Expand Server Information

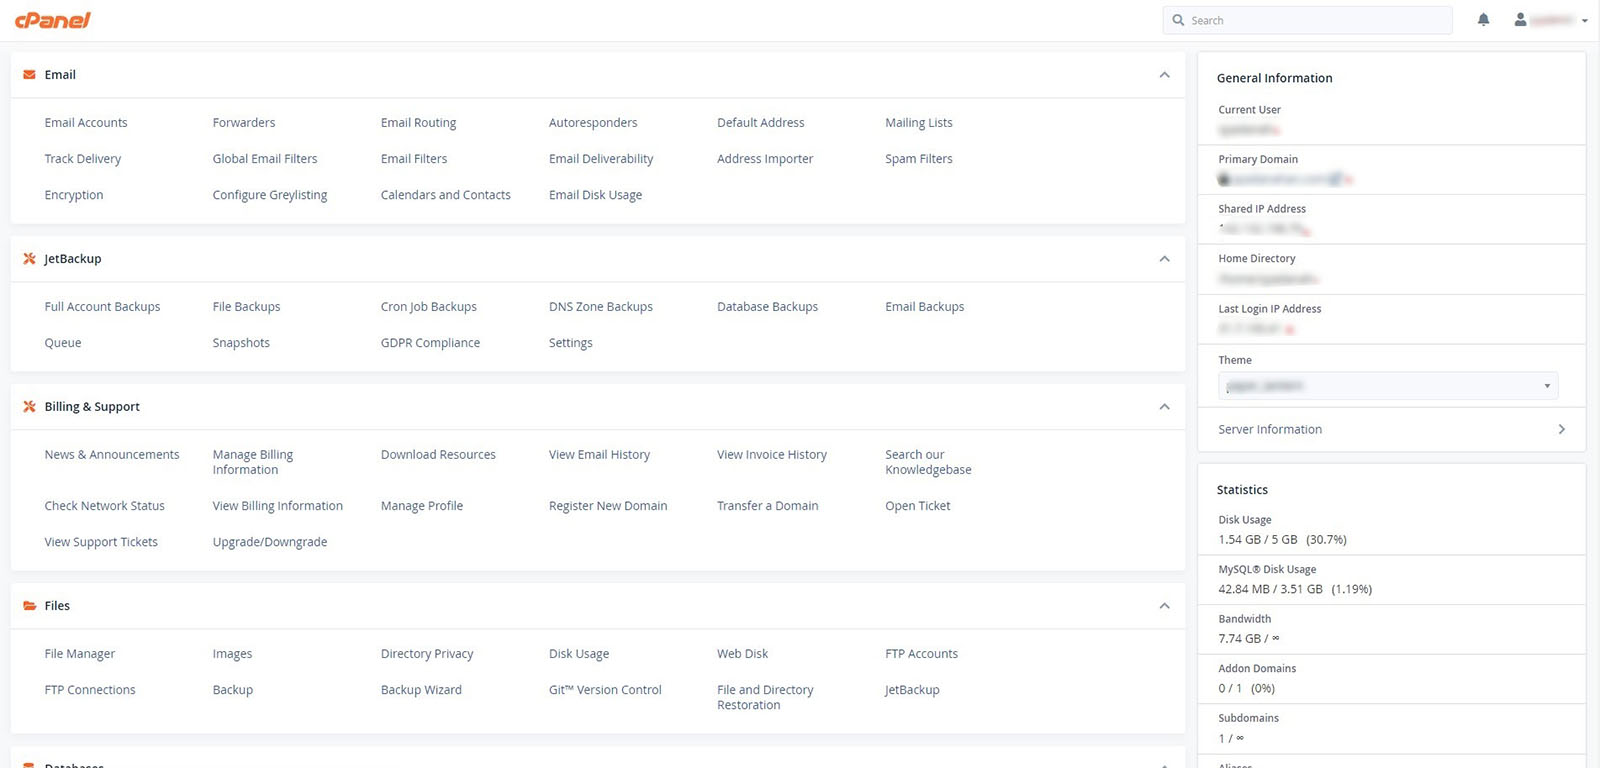pyautogui.click(x=1391, y=429)
